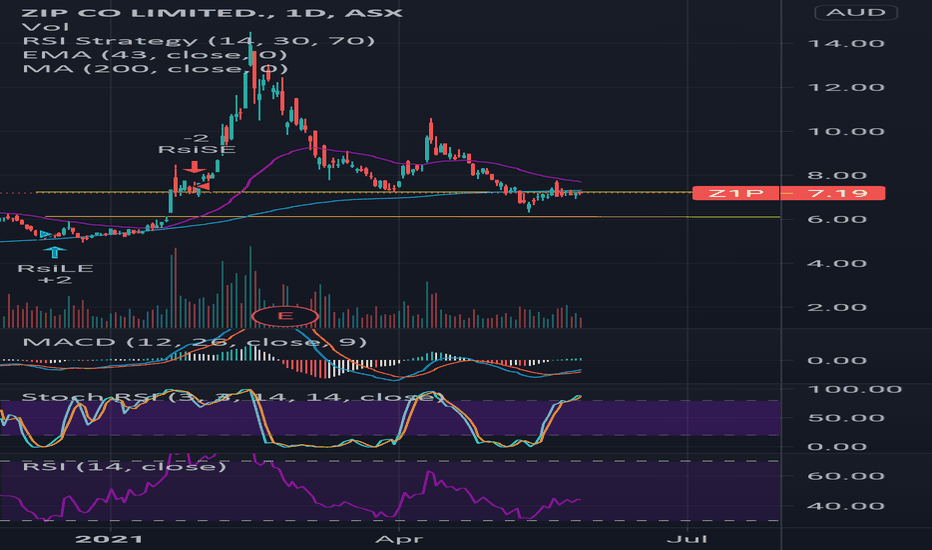Select the Stoch RSI indicator legend

(x=233, y=397)
